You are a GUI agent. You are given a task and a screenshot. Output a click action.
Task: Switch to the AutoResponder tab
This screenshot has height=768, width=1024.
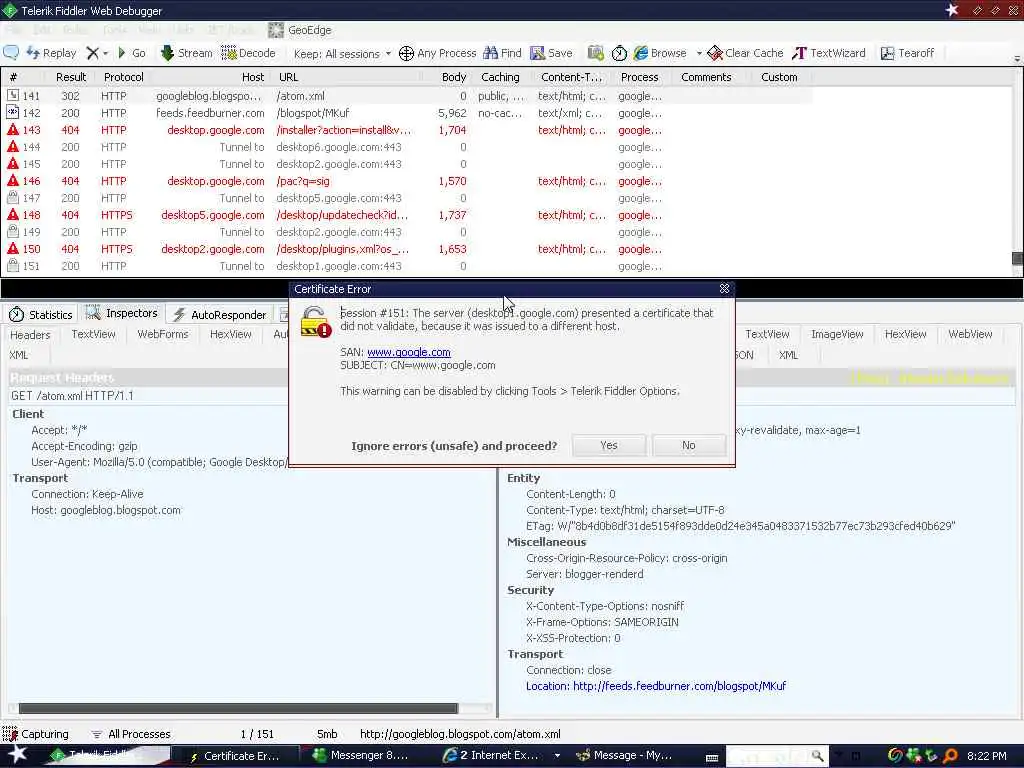(219, 315)
